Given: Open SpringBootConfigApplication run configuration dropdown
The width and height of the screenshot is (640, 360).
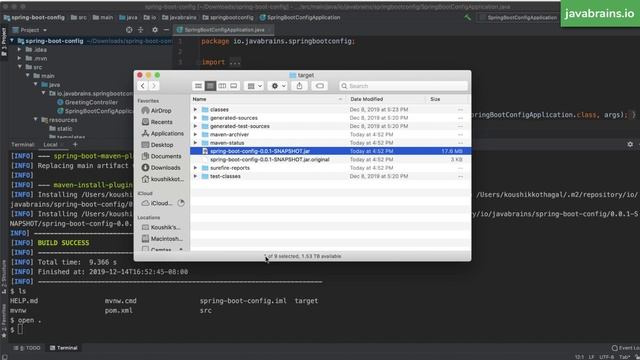Looking at the screenshot, I should coord(518,18).
